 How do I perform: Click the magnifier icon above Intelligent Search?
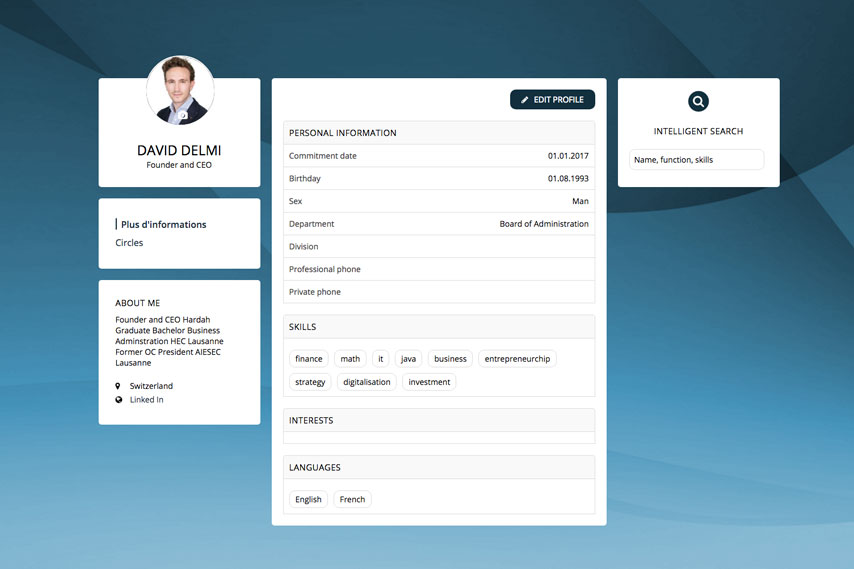point(698,101)
